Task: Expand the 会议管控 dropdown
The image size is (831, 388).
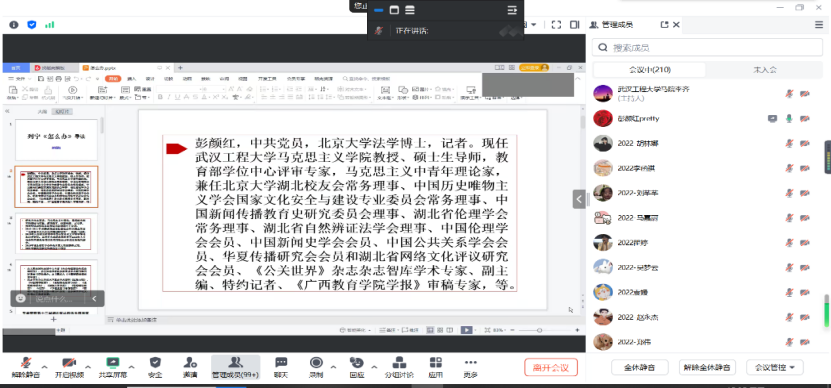Action: 775,367
